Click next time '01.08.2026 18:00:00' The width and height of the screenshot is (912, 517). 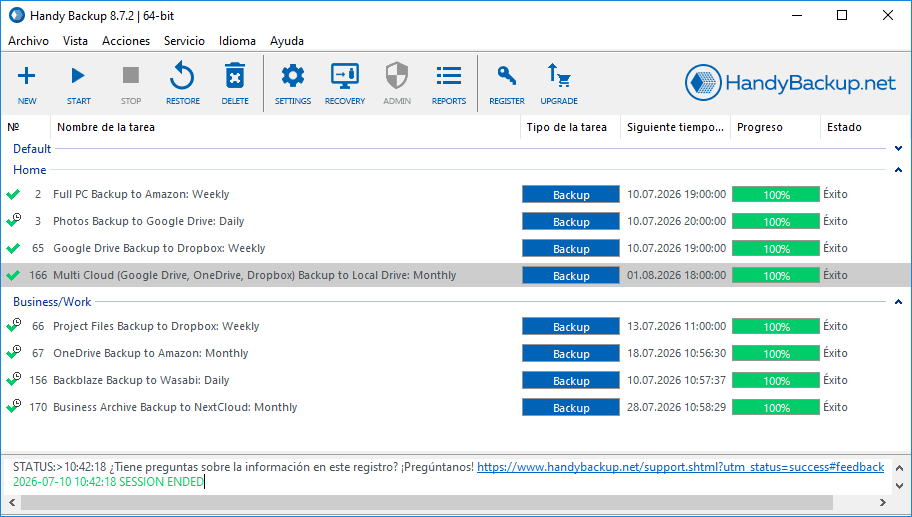(x=676, y=275)
